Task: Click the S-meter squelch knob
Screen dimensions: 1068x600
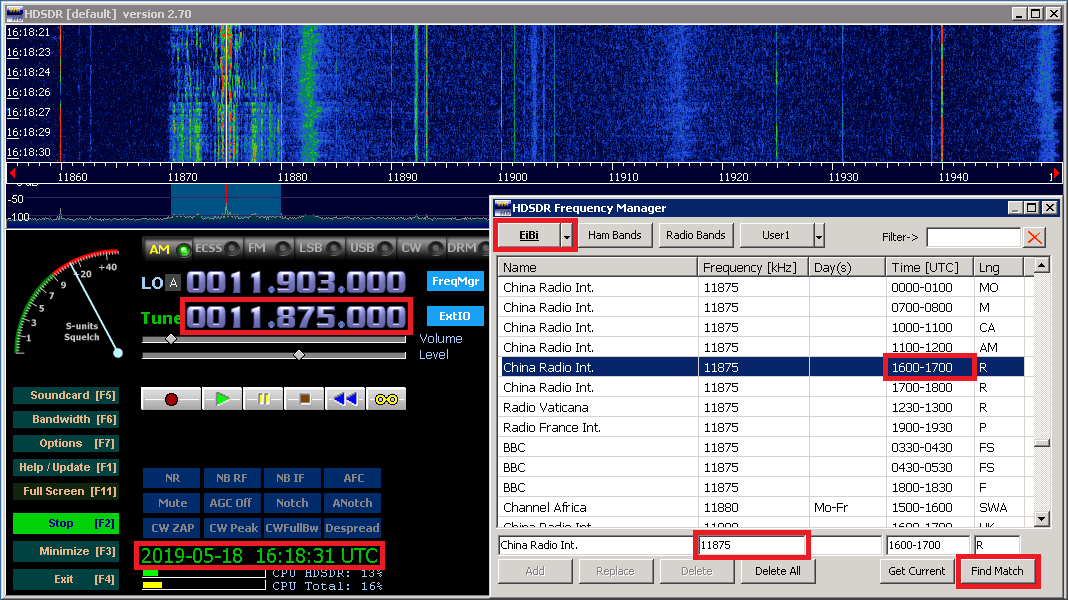Action: pos(118,353)
